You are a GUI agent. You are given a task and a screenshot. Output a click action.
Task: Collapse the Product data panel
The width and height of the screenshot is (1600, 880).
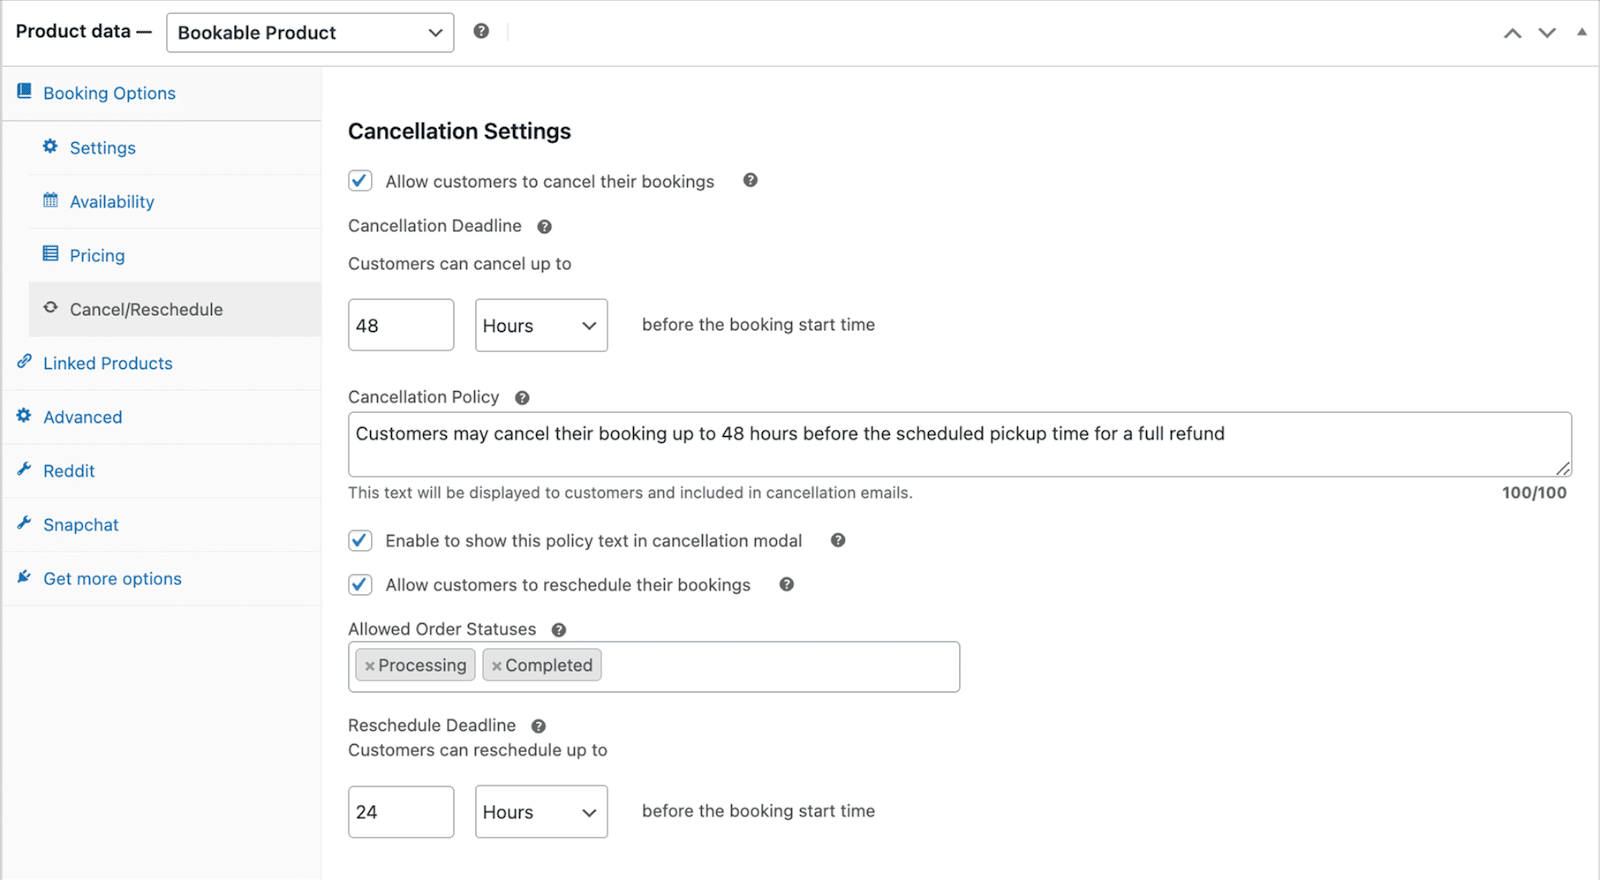point(1582,32)
